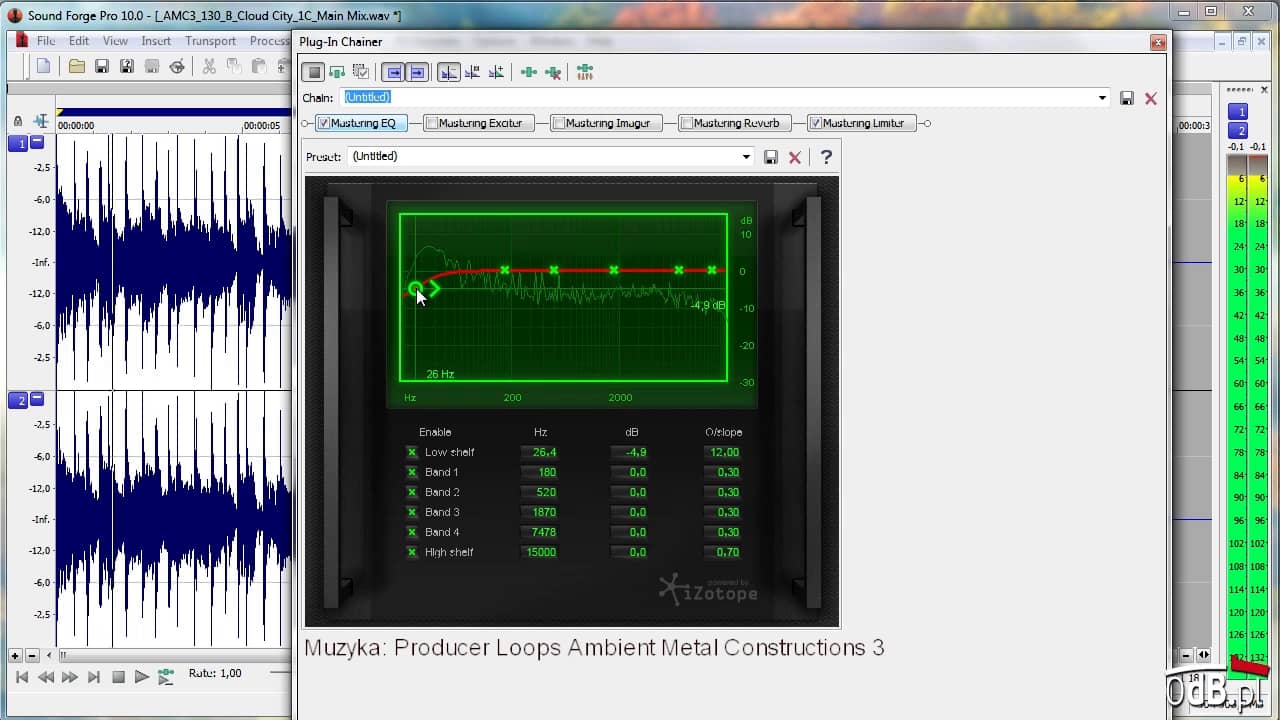Viewport: 1280px width, 720px height.
Task: Delete the chain preset with red X
Action: (1151, 98)
